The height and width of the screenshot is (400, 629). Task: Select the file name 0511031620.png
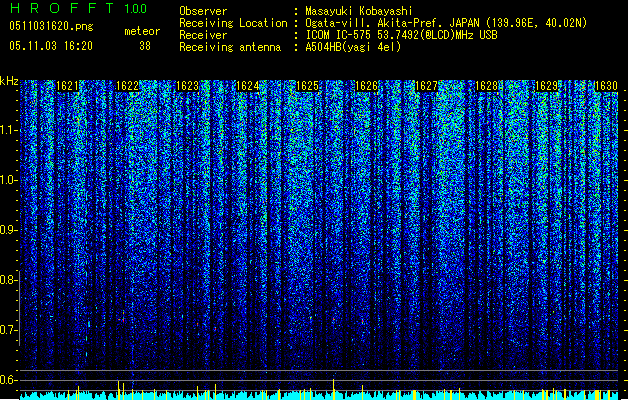pyautogui.click(x=51, y=26)
